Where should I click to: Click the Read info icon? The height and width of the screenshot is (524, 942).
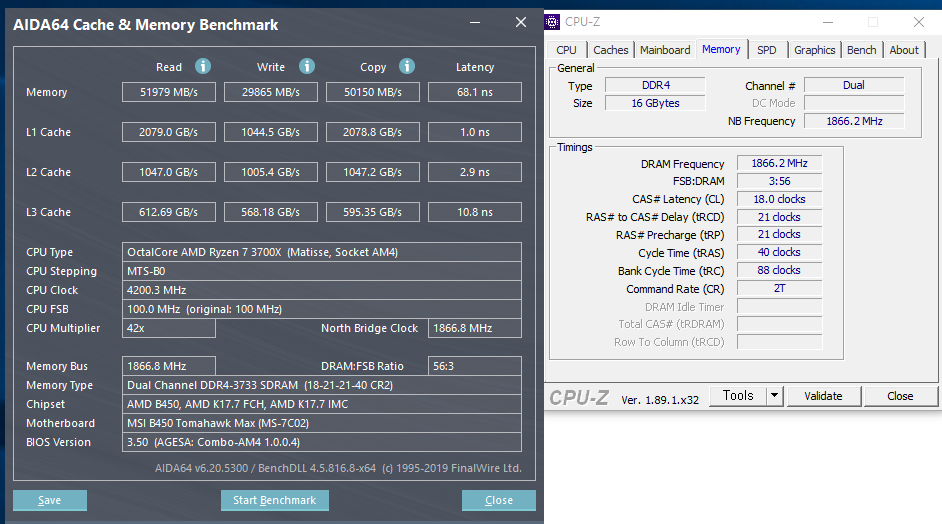click(203, 66)
